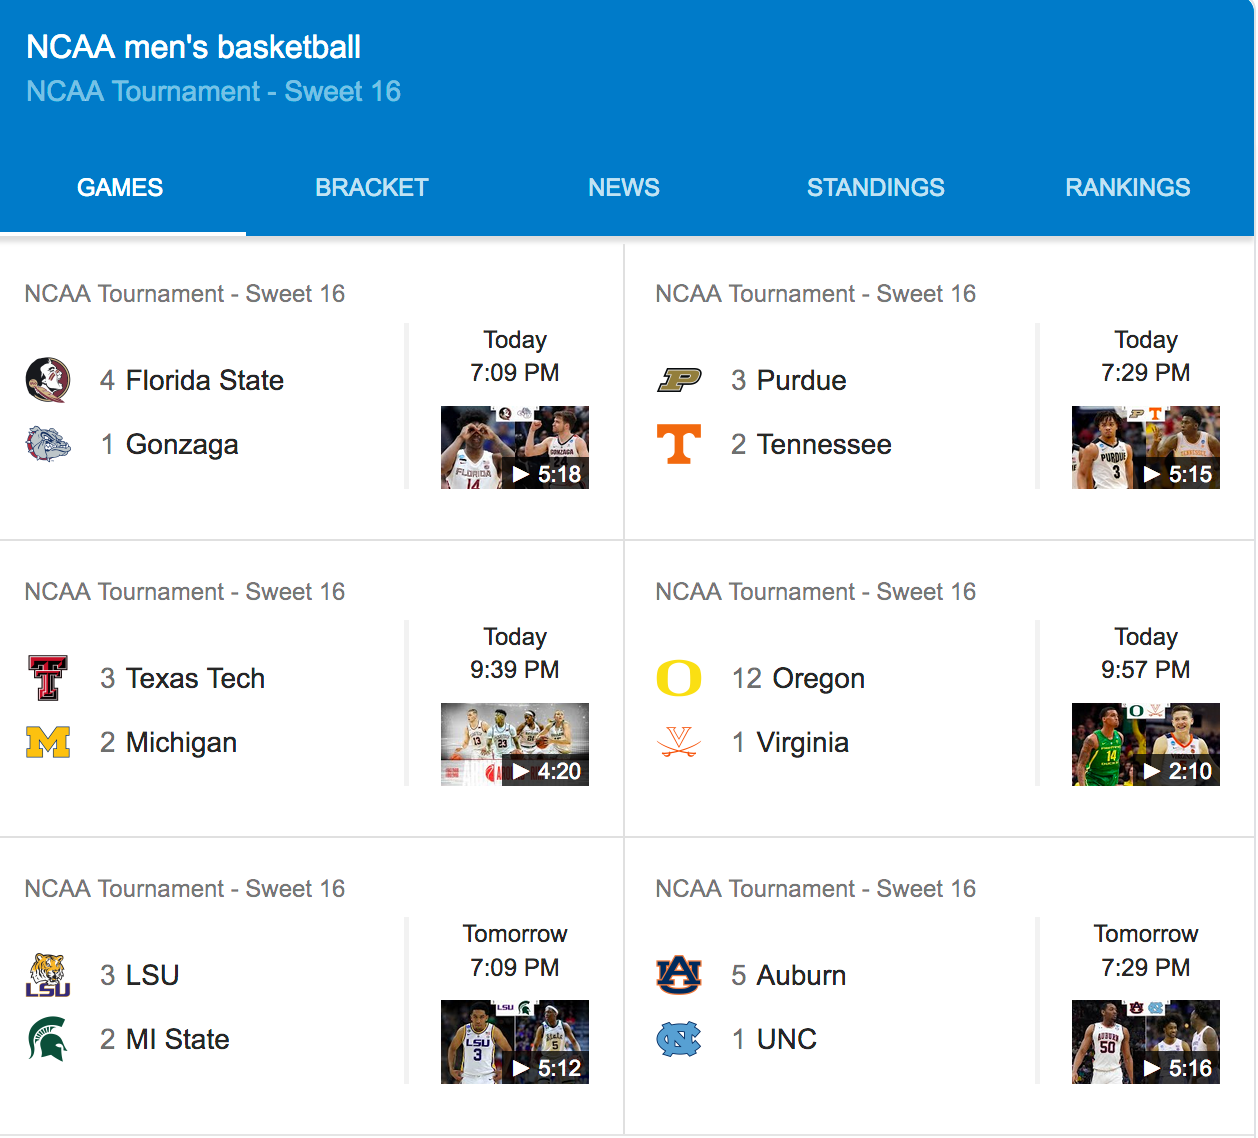Viewport: 1258px width, 1138px height.
Task: Select the Virginia team name
Action: click(x=803, y=742)
